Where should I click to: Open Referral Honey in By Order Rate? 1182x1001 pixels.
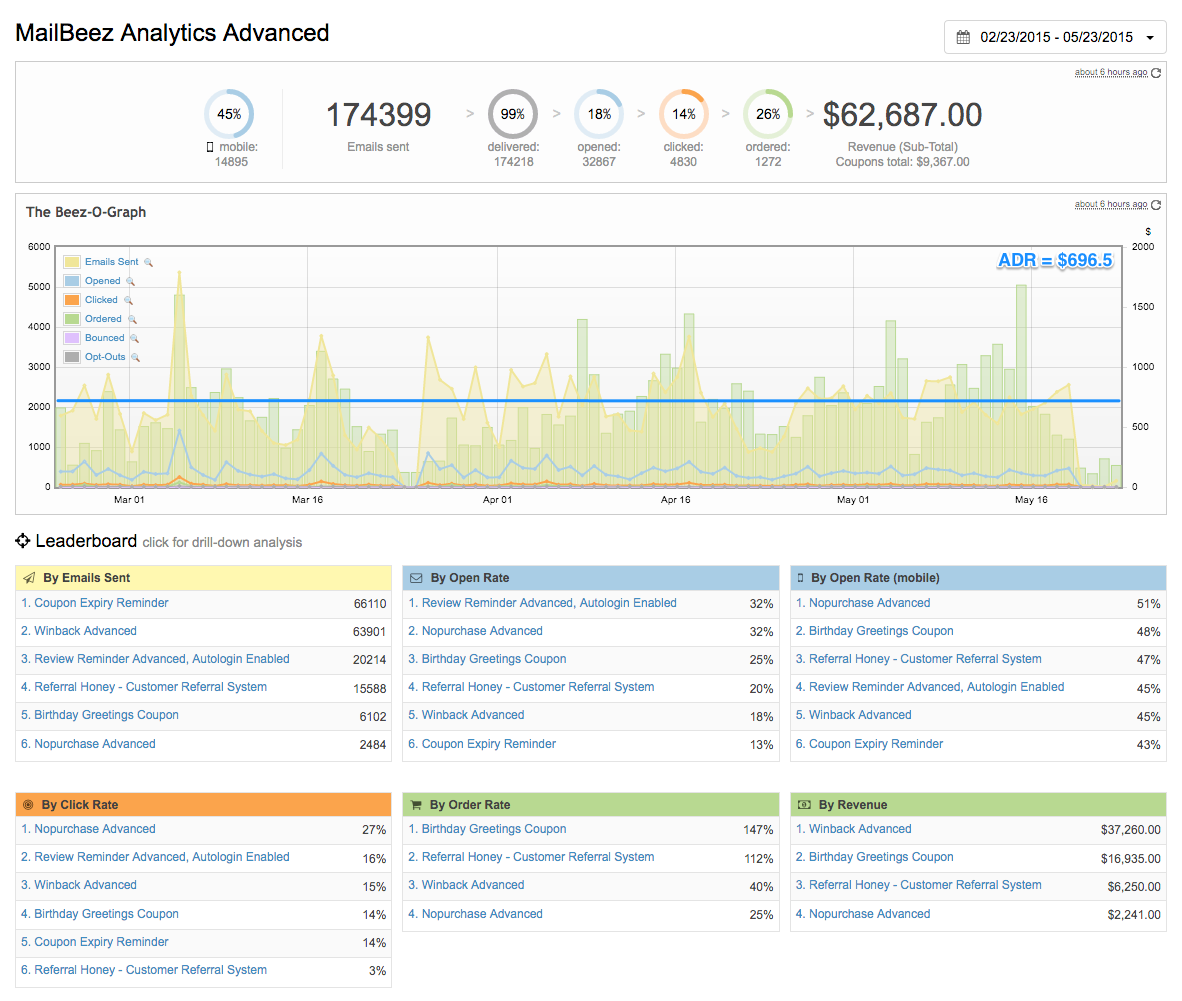tap(537, 857)
